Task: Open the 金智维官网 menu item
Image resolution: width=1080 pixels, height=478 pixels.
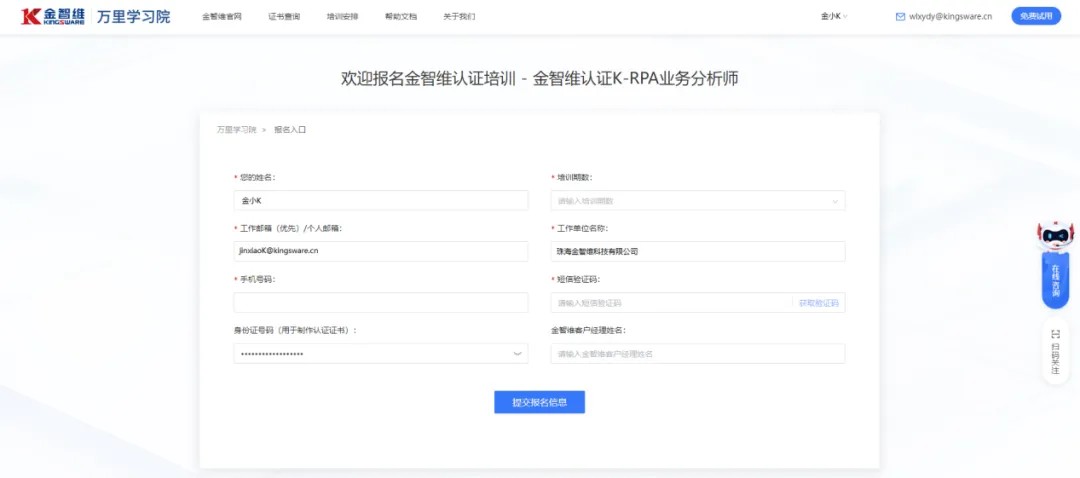Action: coord(222,17)
